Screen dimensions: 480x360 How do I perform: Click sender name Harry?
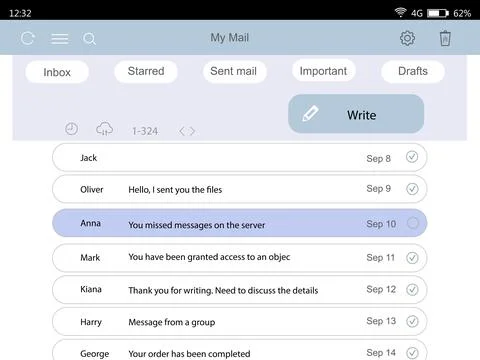(91, 322)
